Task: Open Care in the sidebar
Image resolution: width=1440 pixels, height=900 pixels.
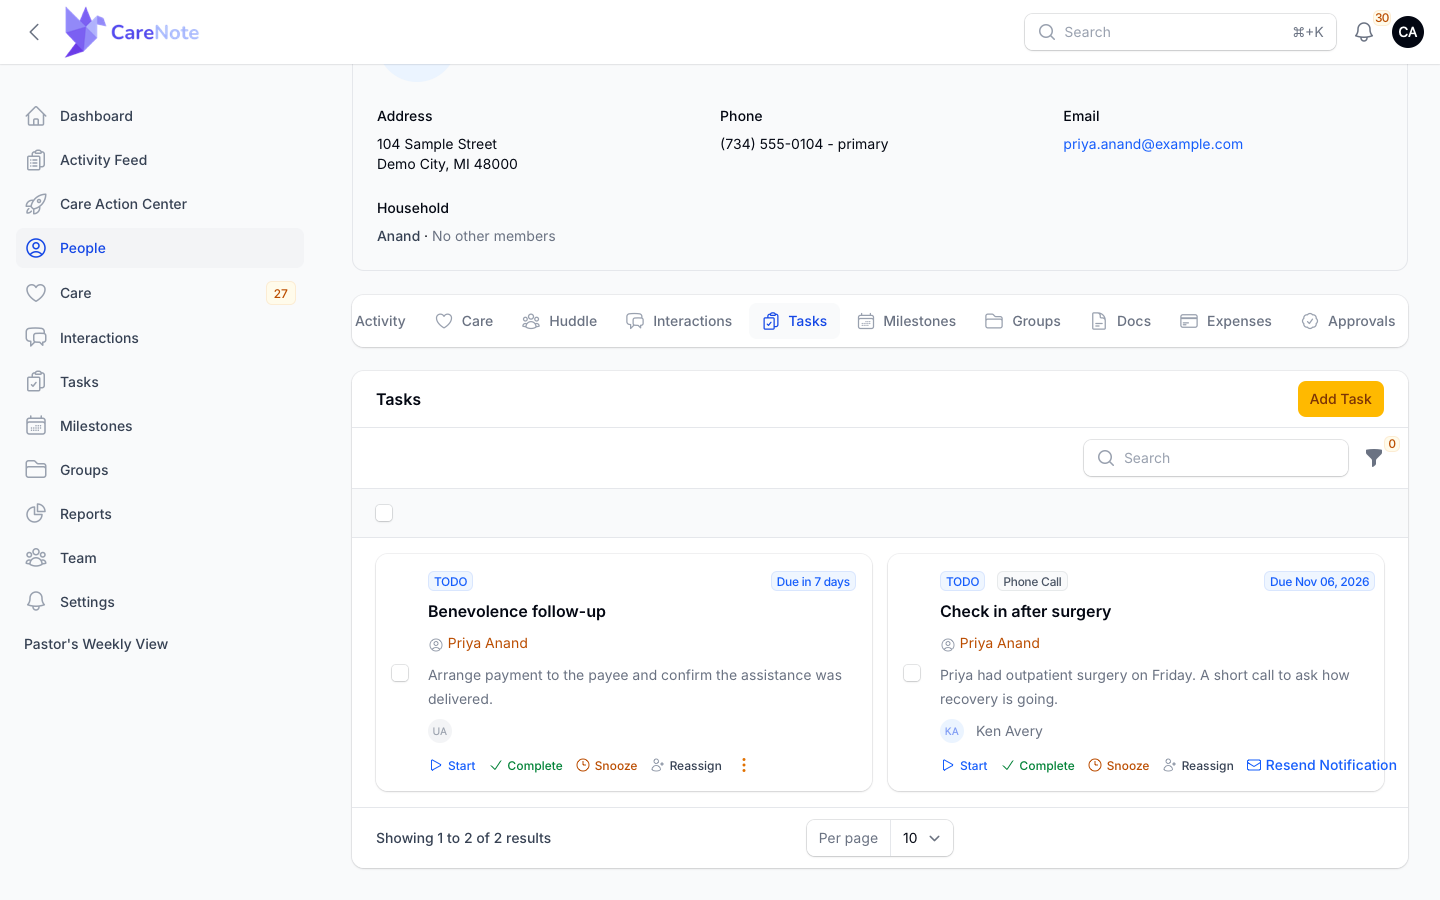Action: [x=160, y=293]
